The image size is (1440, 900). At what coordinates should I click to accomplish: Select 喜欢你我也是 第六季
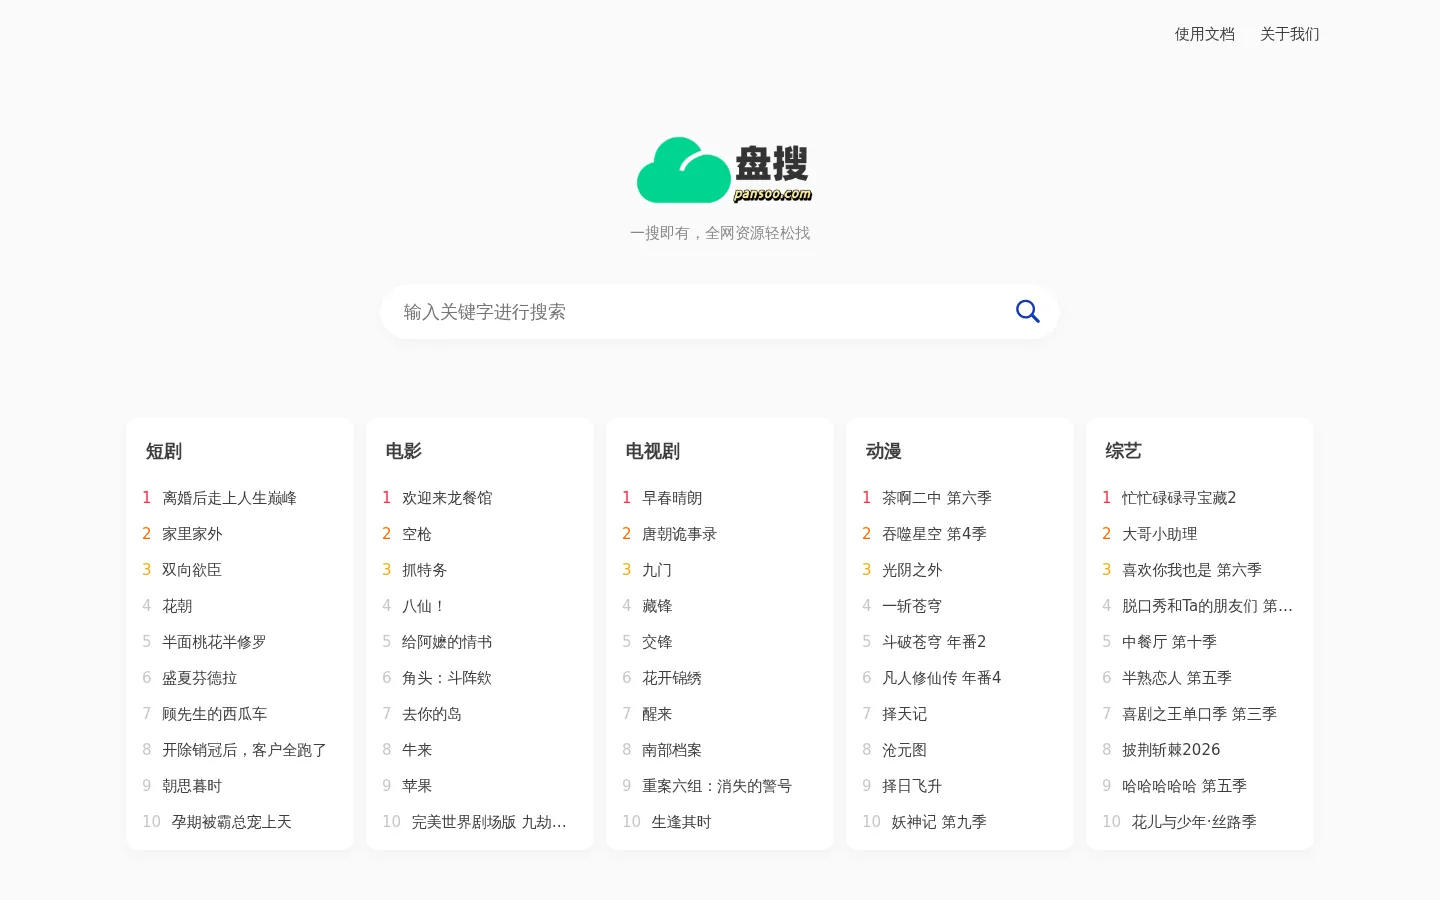point(1192,570)
